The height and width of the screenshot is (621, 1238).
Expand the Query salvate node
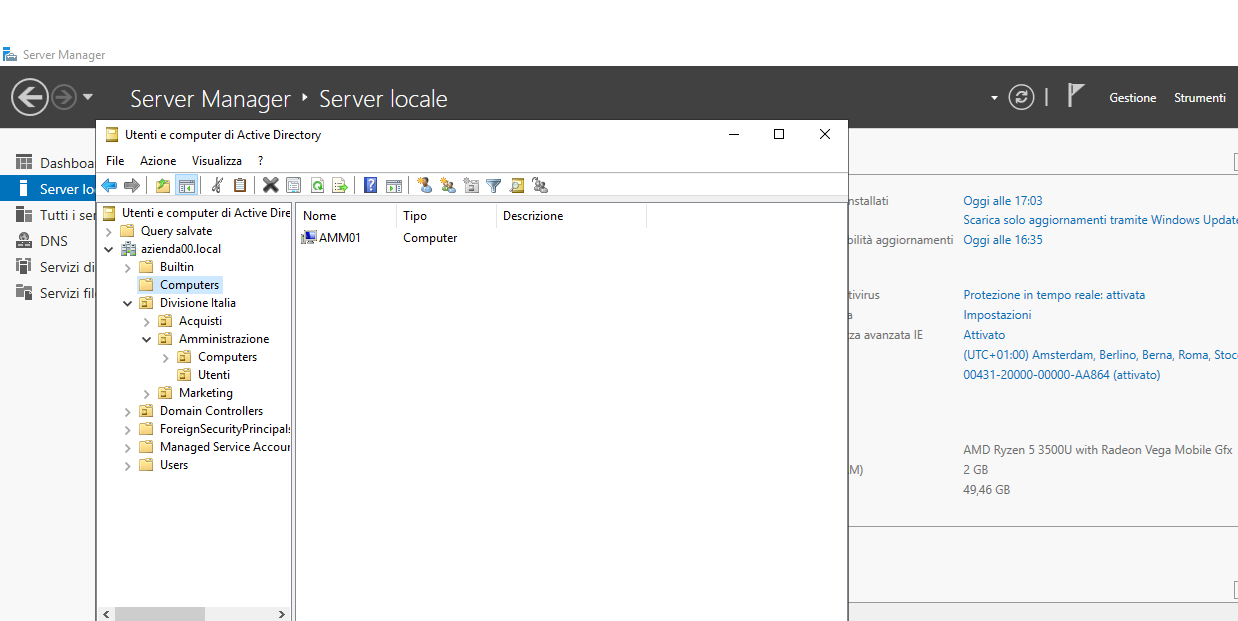point(109,231)
